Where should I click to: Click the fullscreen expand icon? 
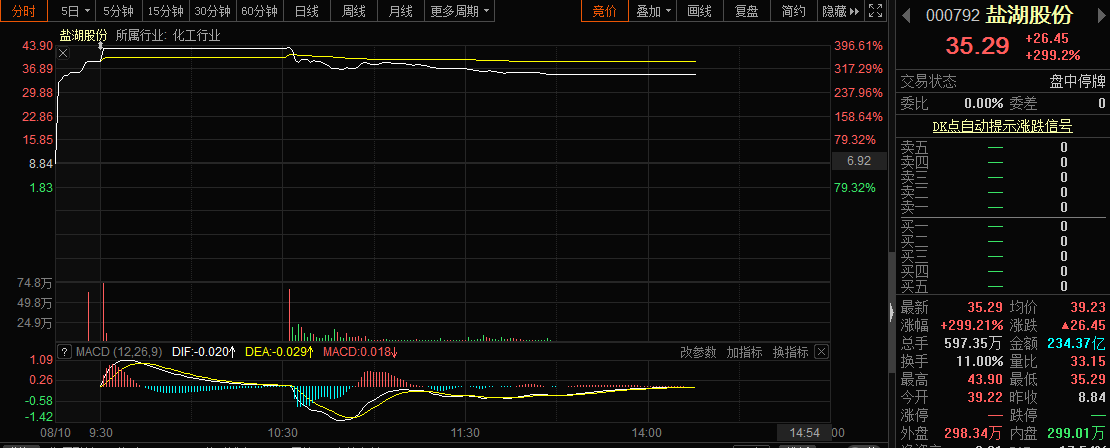pyautogui.click(x=876, y=11)
